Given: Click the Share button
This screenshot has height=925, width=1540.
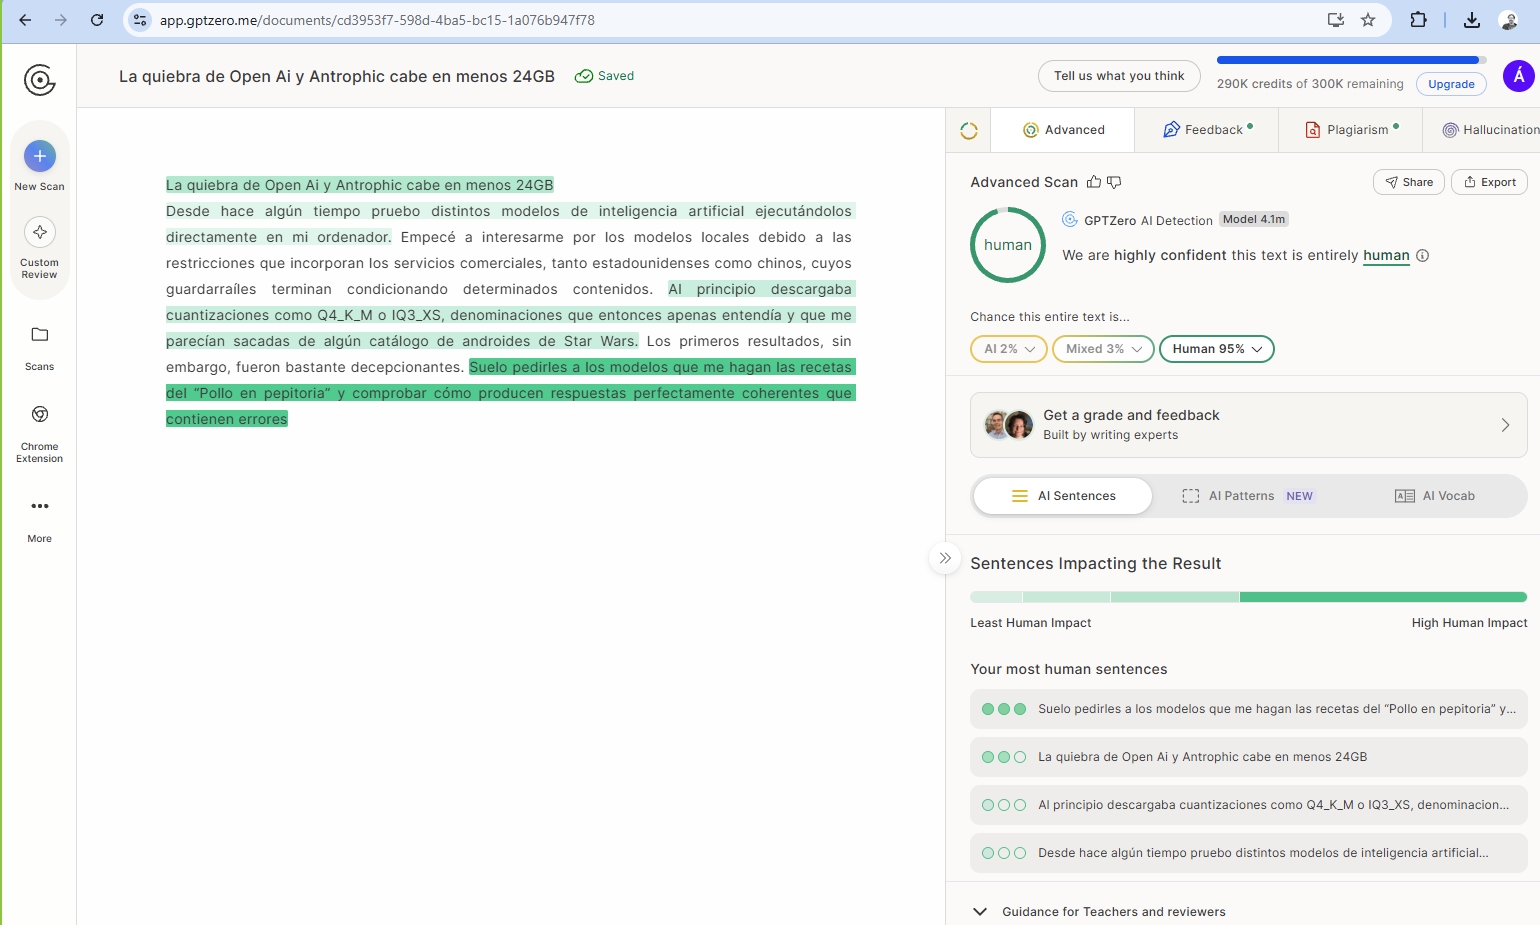Looking at the screenshot, I should click(x=1408, y=182).
